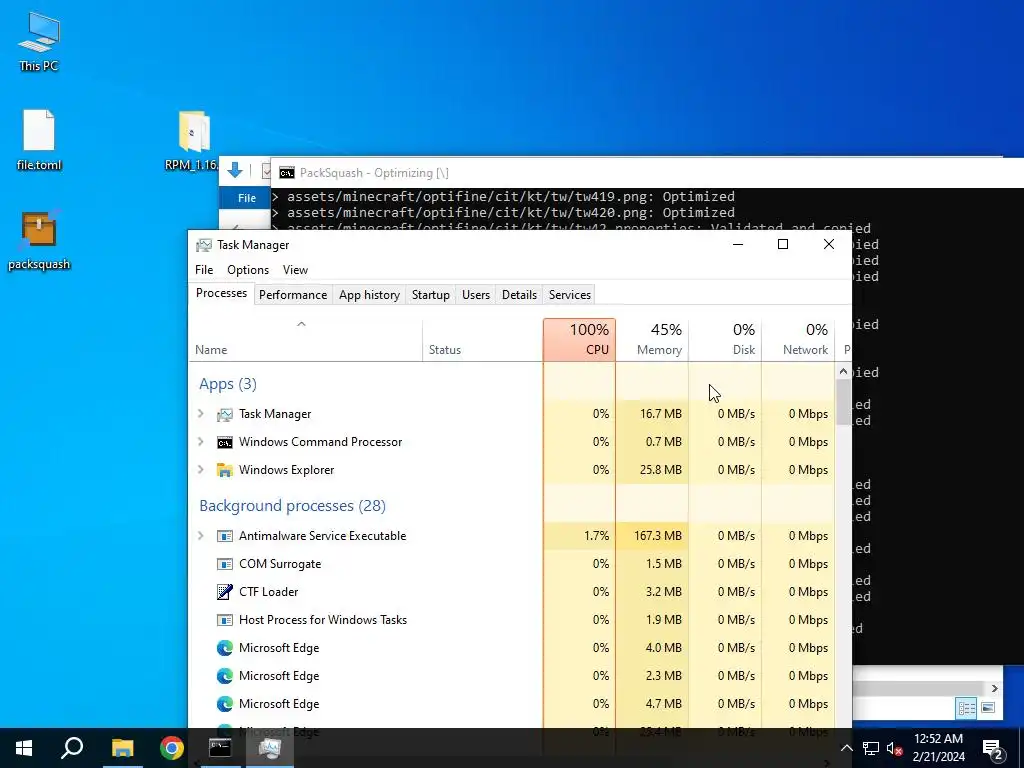Screen dimensions: 1024x768
Task: Click the COM Surrogate process icon
Action: [225, 564]
